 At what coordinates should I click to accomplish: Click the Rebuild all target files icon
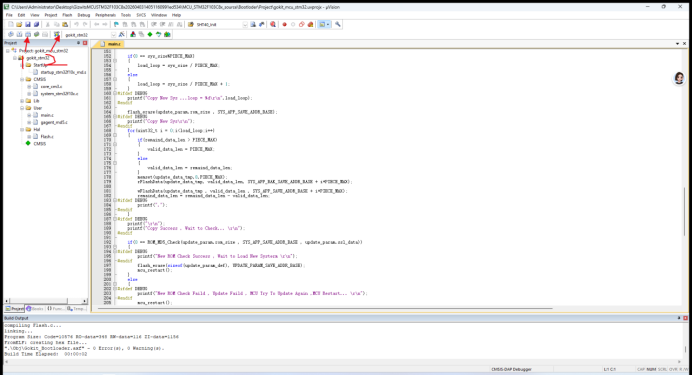tap(28, 34)
